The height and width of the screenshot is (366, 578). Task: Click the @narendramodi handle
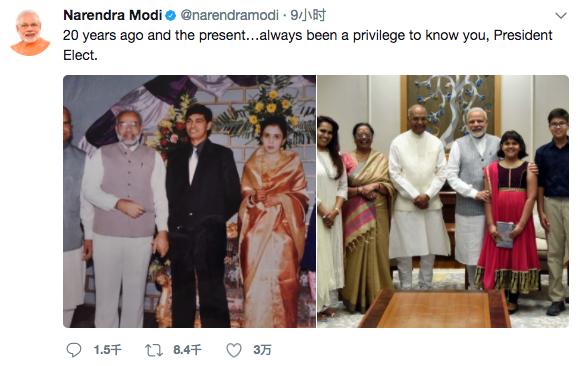(229, 15)
